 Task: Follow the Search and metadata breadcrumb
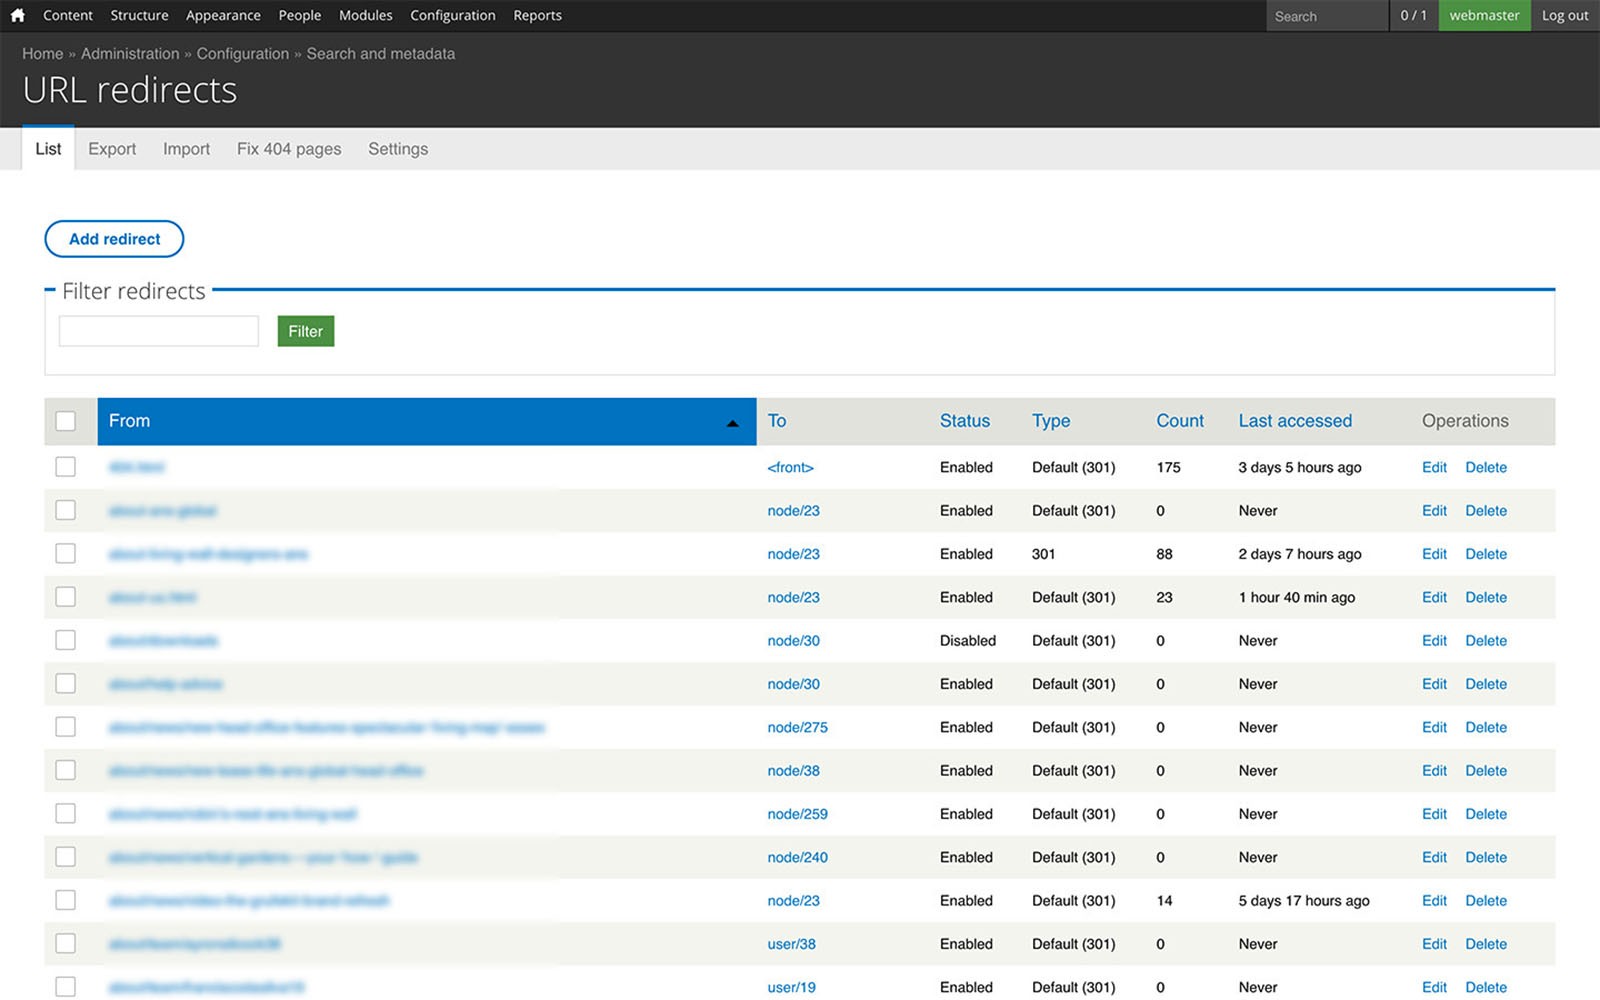[x=380, y=54]
